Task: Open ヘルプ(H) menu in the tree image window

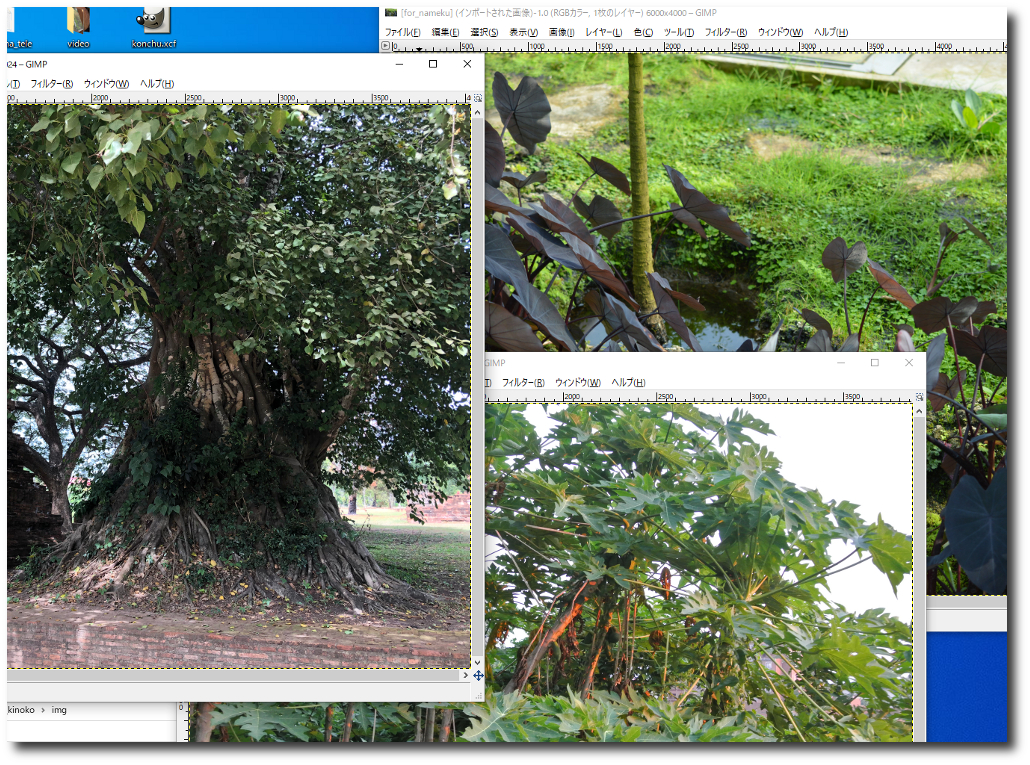Action: click(x=156, y=83)
